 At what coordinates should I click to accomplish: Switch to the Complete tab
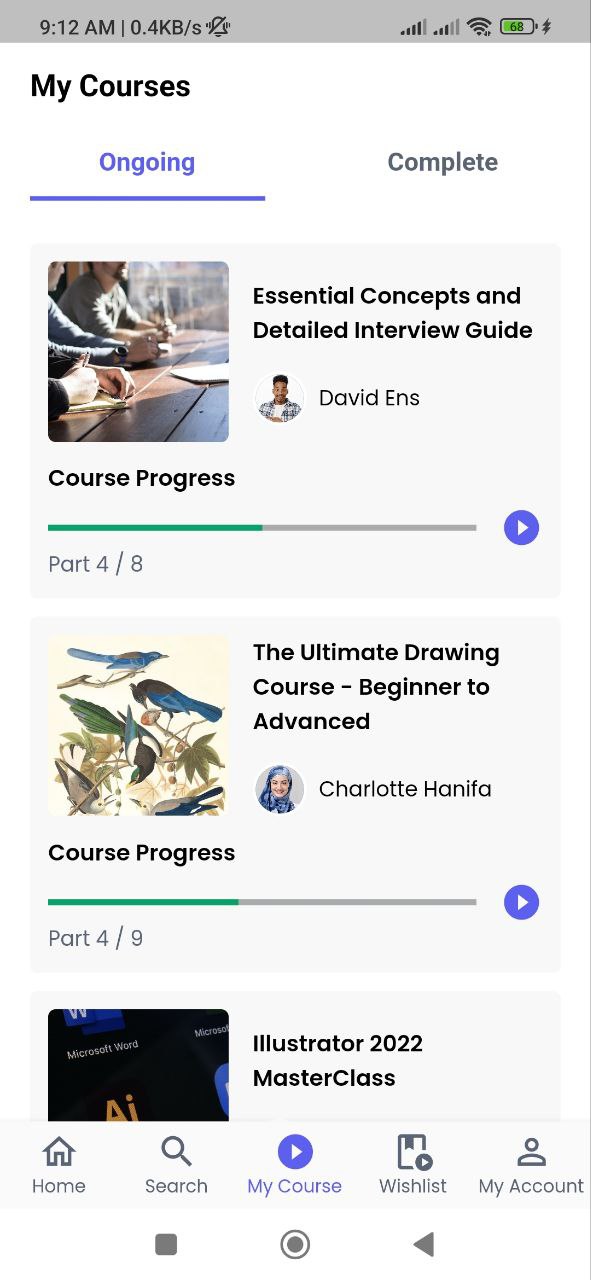[x=443, y=162]
